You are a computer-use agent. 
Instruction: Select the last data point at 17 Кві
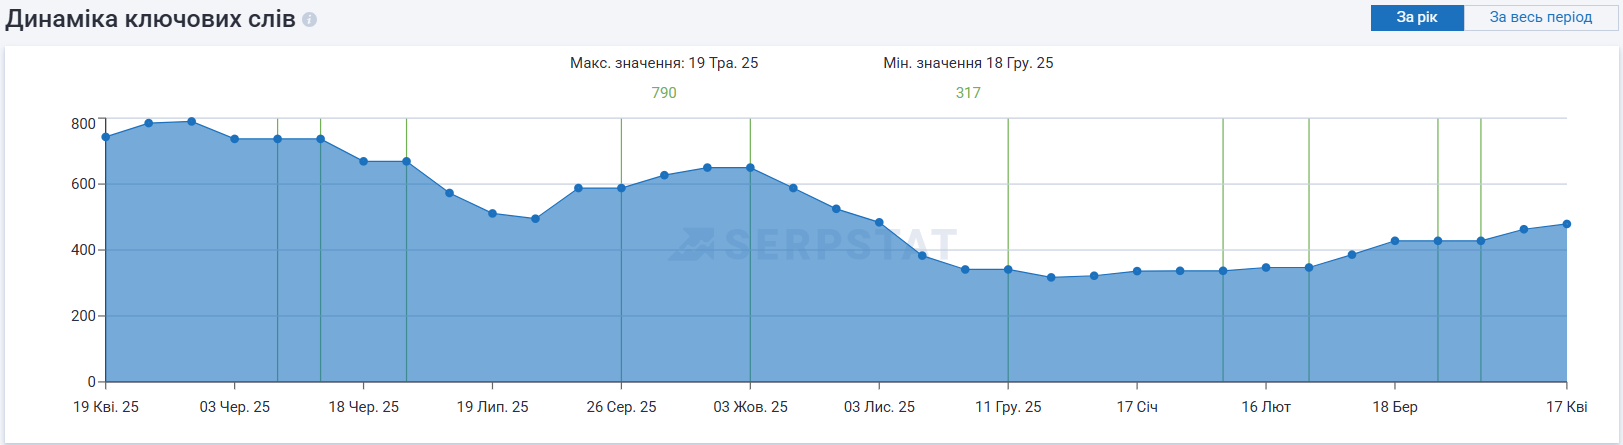[1566, 224]
